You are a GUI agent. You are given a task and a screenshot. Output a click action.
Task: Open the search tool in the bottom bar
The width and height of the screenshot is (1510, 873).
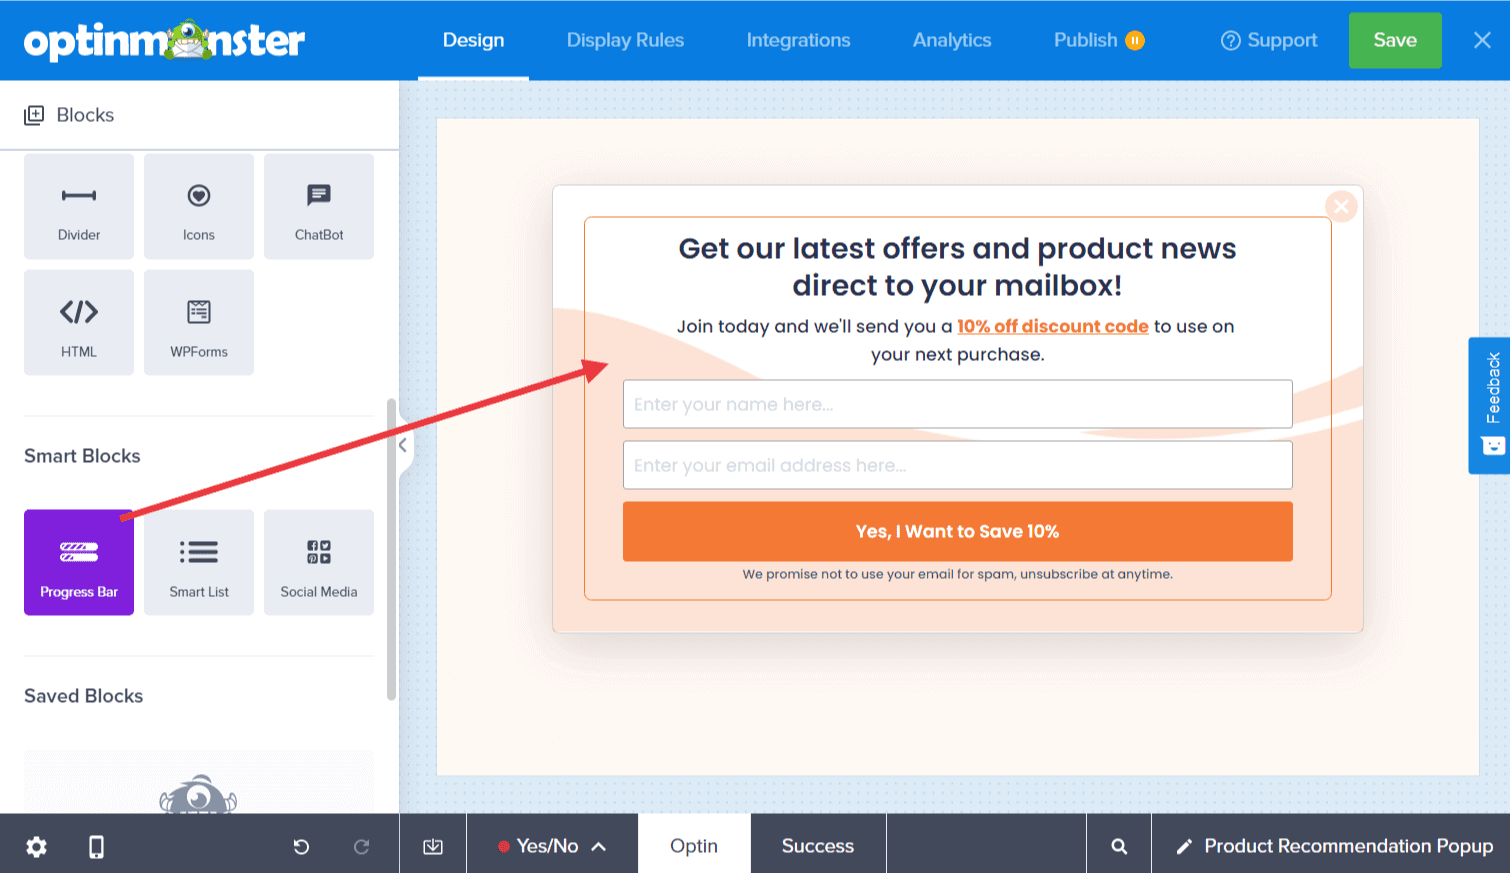[1117, 846]
